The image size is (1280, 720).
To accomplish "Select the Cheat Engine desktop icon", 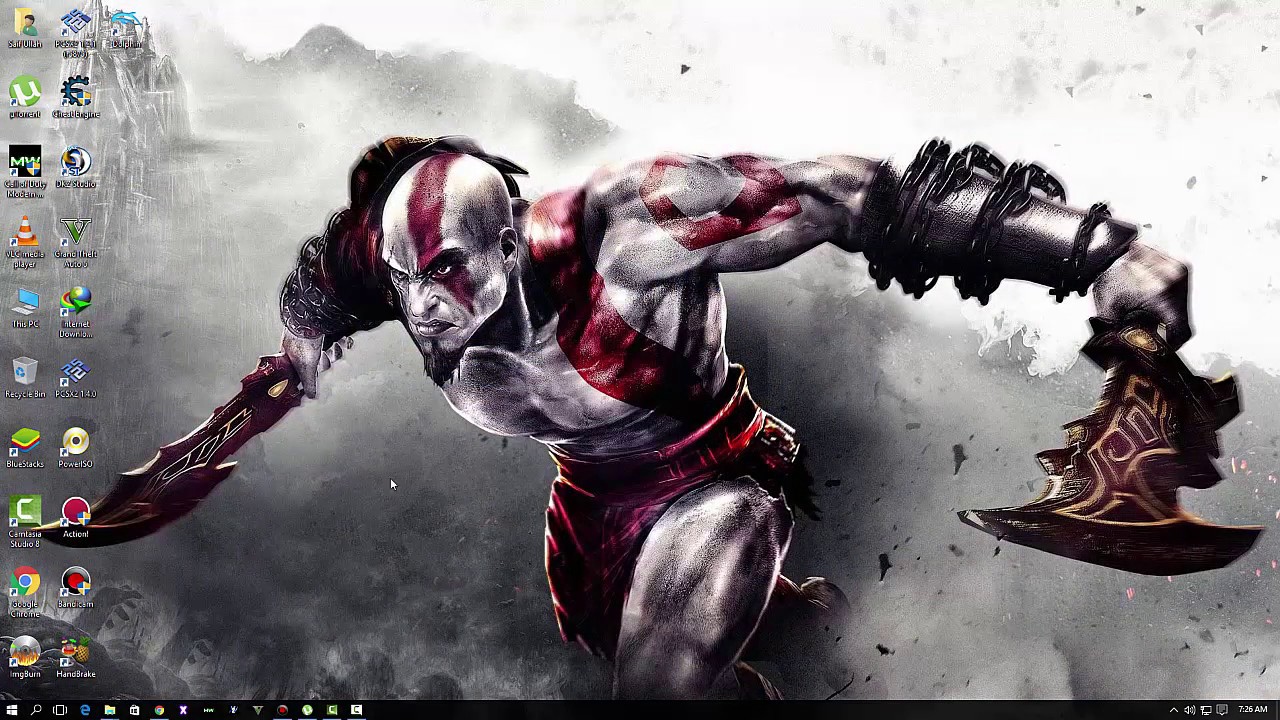I will (x=76, y=94).
